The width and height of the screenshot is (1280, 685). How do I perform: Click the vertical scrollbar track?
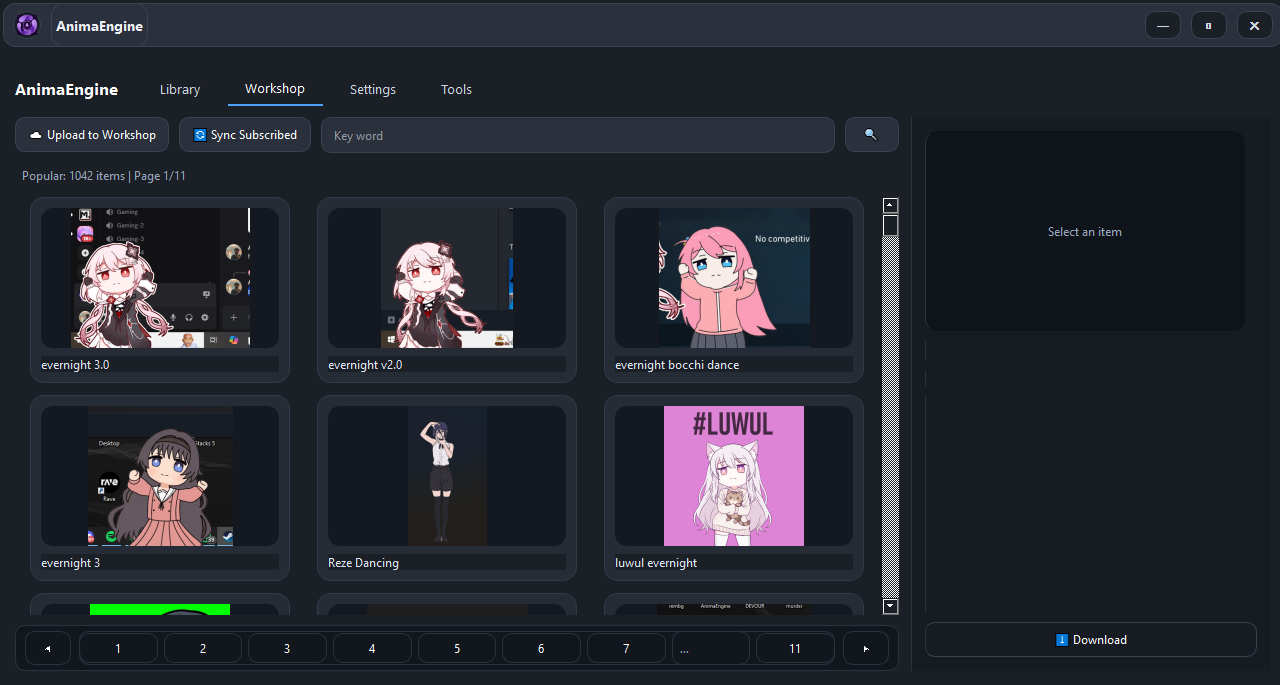point(890,420)
